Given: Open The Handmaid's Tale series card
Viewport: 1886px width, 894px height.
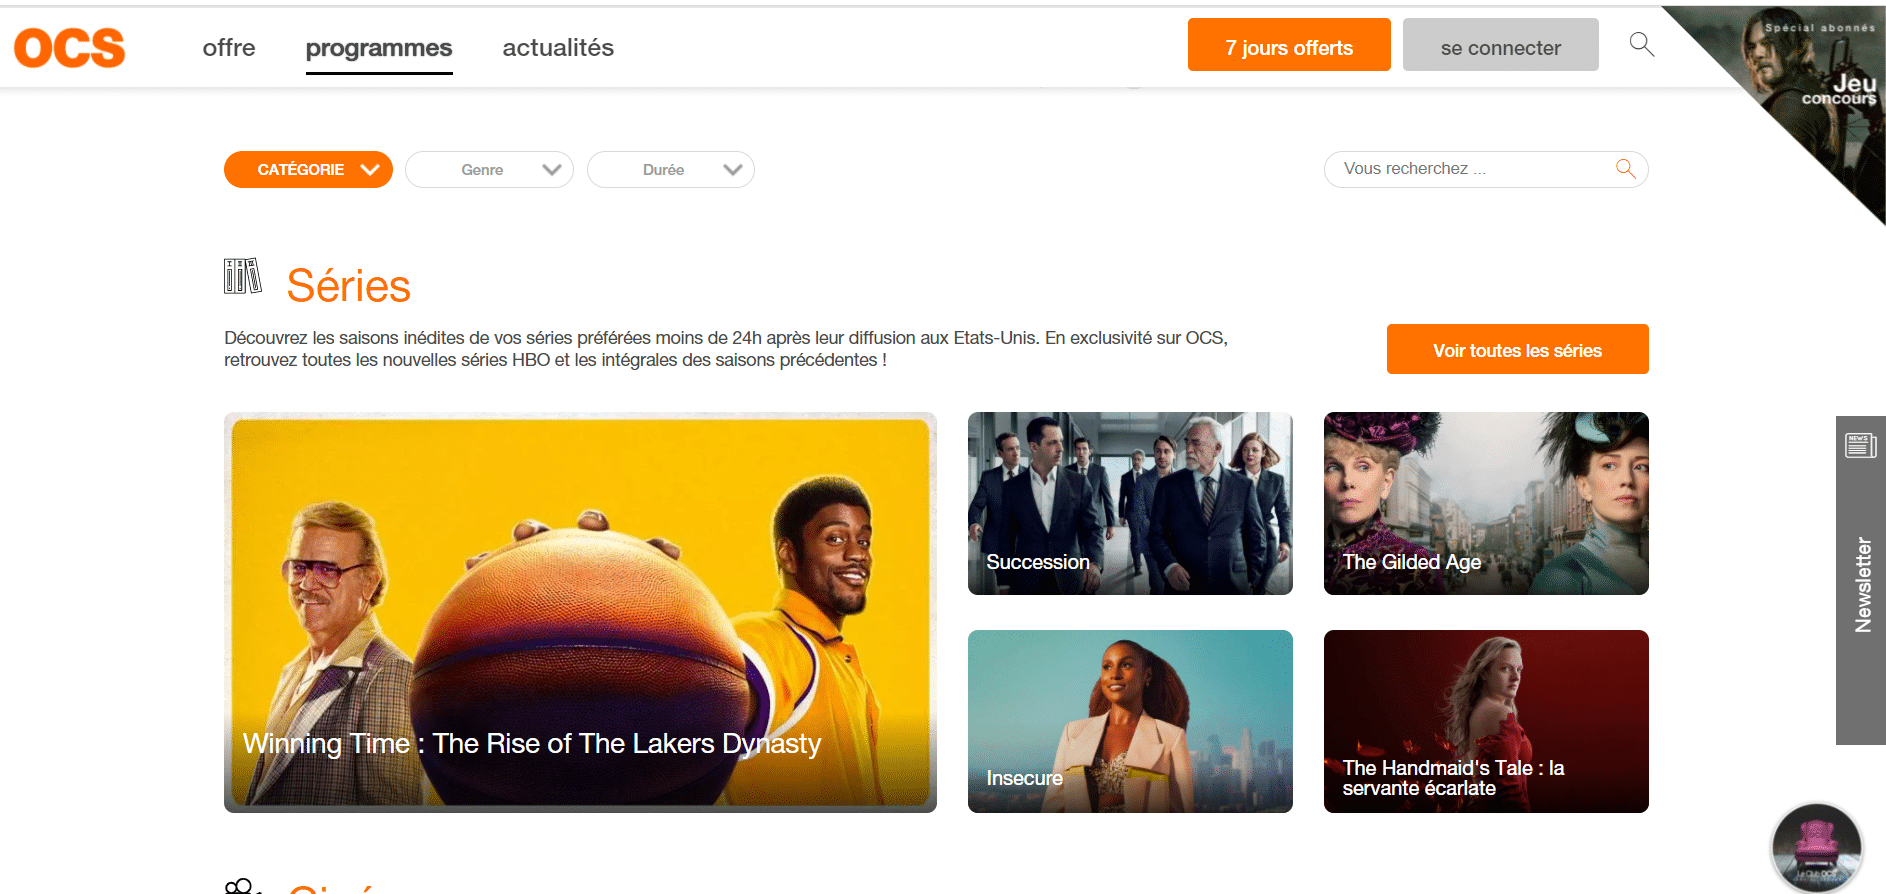Looking at the screenshot, I should [1486, 721].
